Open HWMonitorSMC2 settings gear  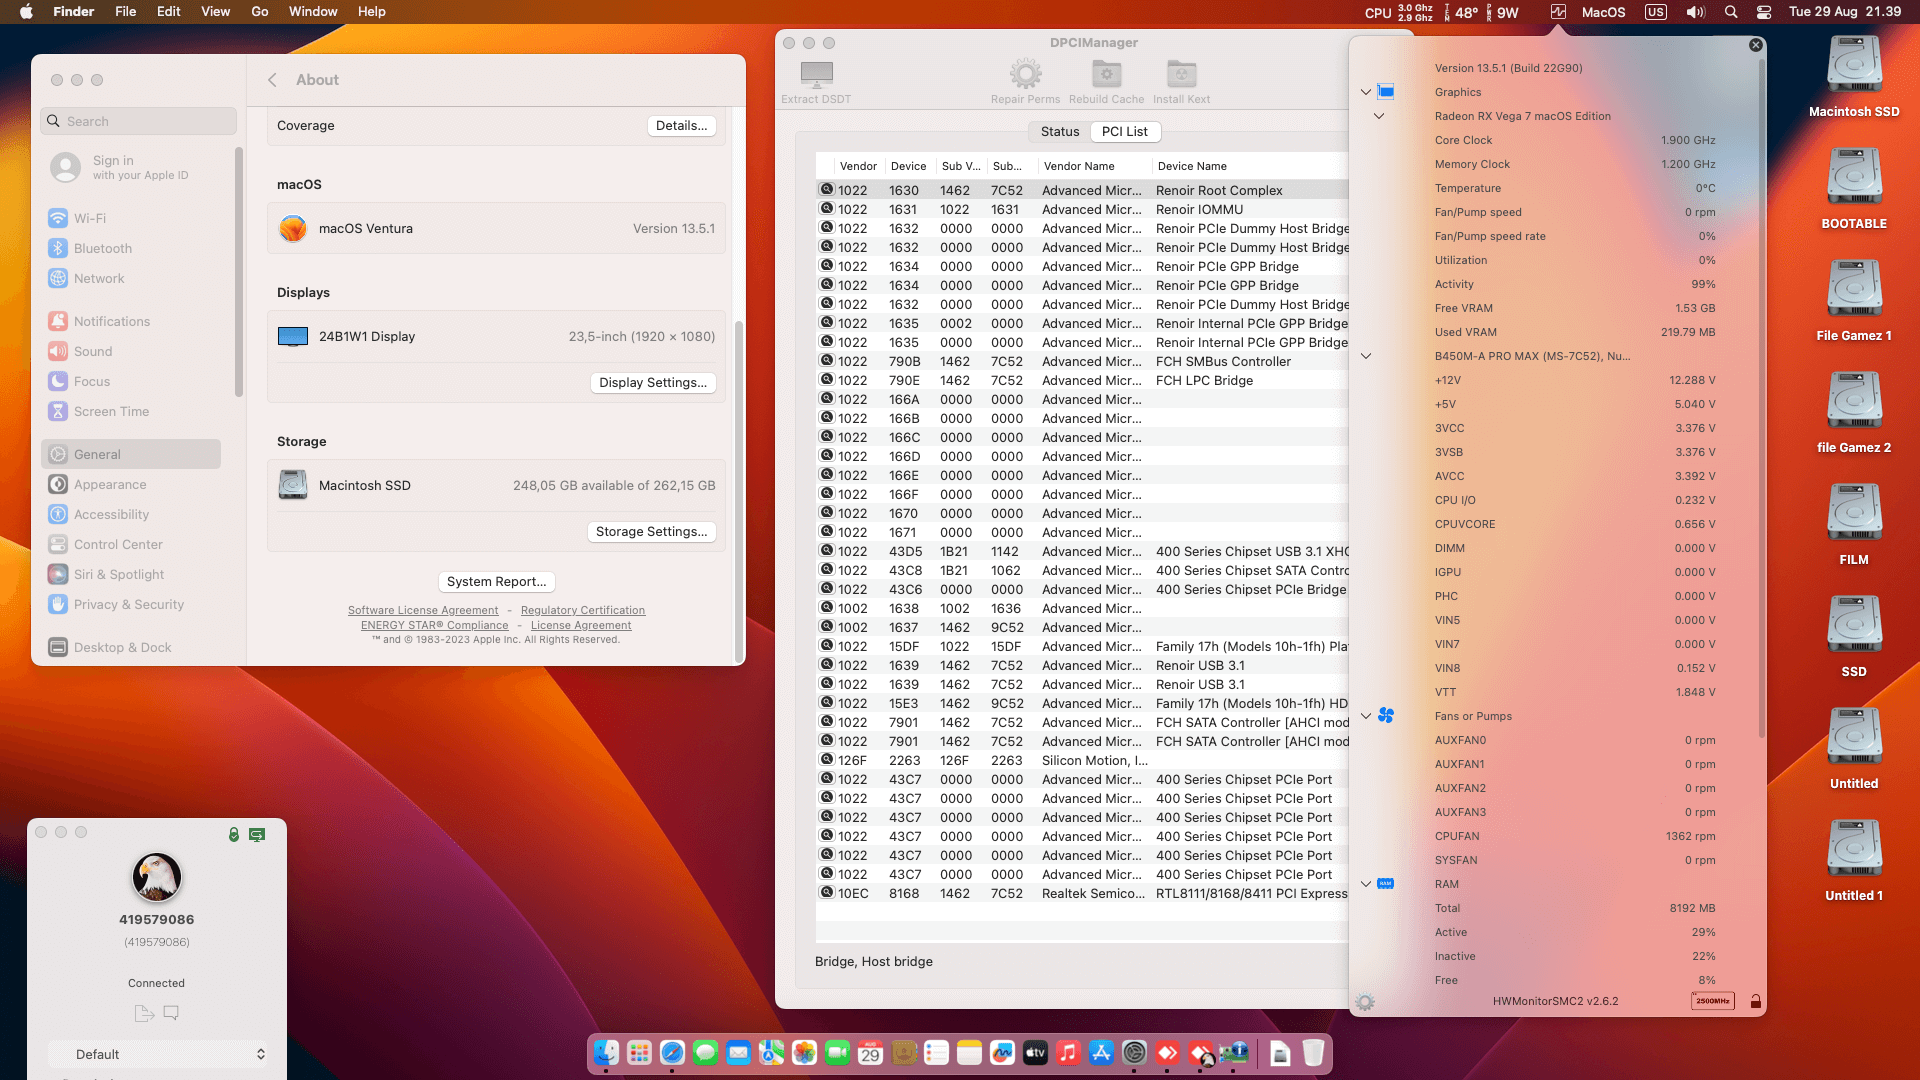point(1365,1002)
